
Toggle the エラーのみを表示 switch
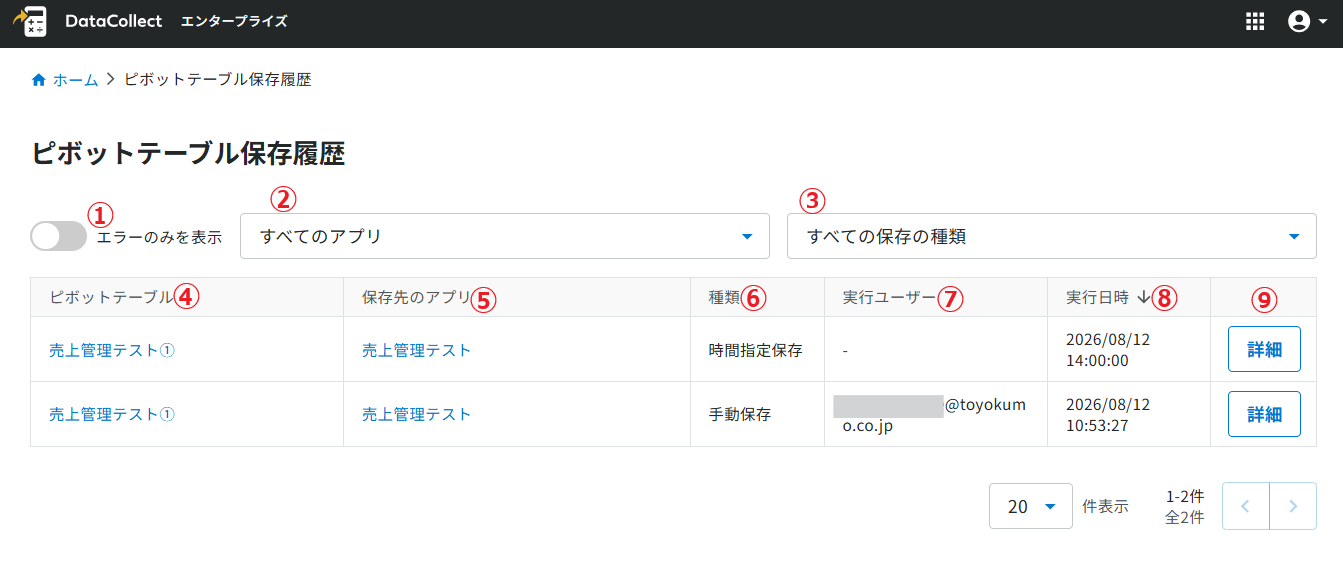[x=59, y=237]
